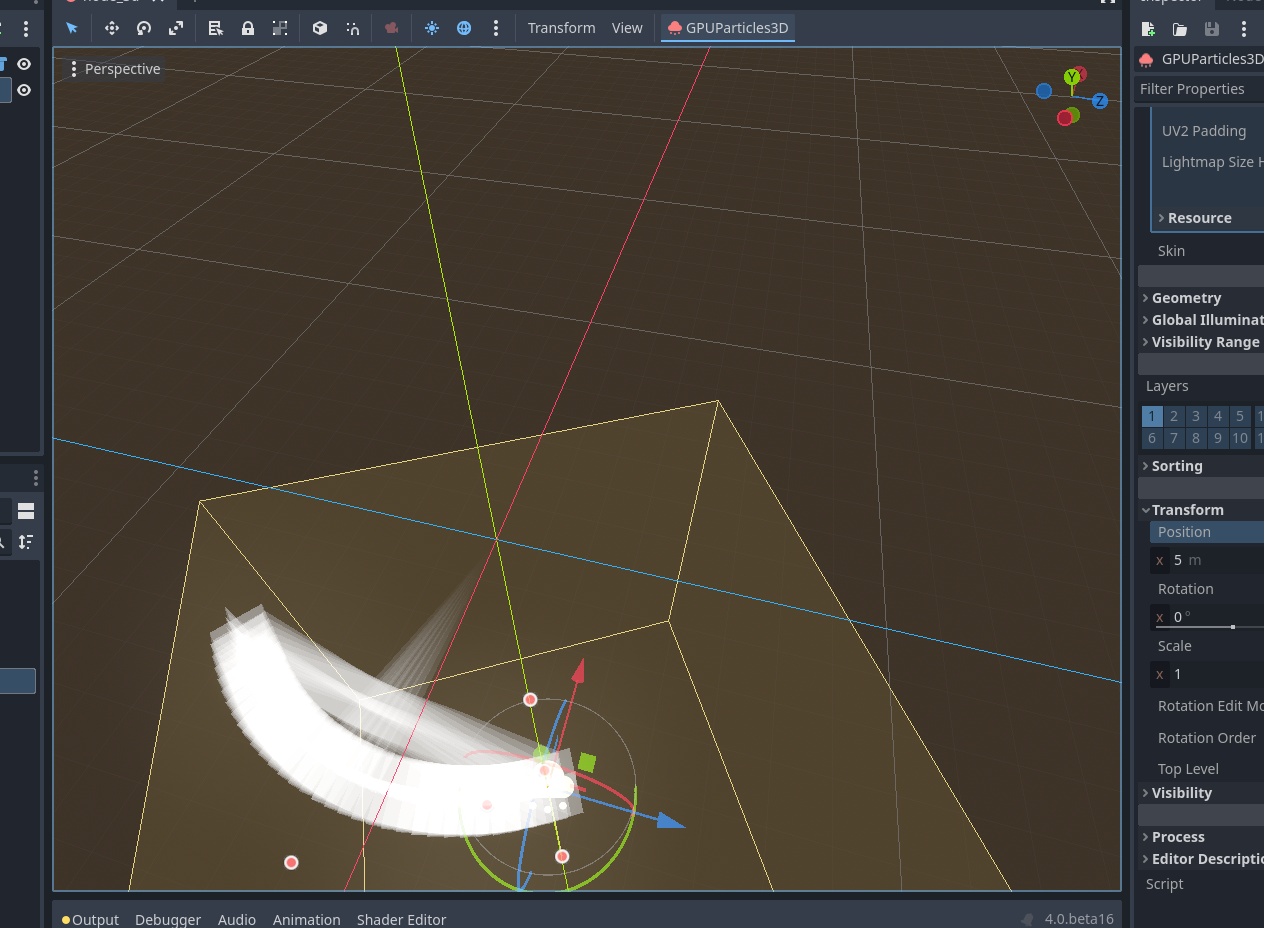Select the Scale mode tool
The height and width of the screenshot is (928, 1264).
175,27
